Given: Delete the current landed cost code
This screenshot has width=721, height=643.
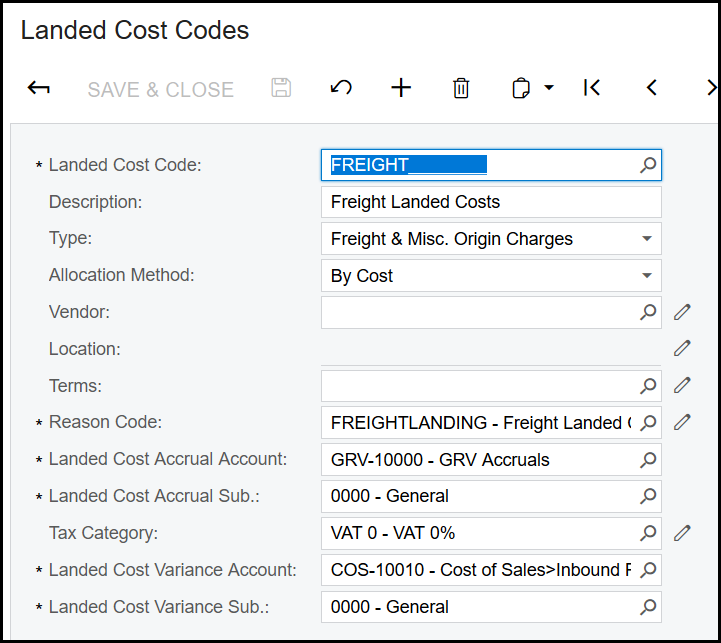Looking at the screenshot, I should click(x=461, y=88).
